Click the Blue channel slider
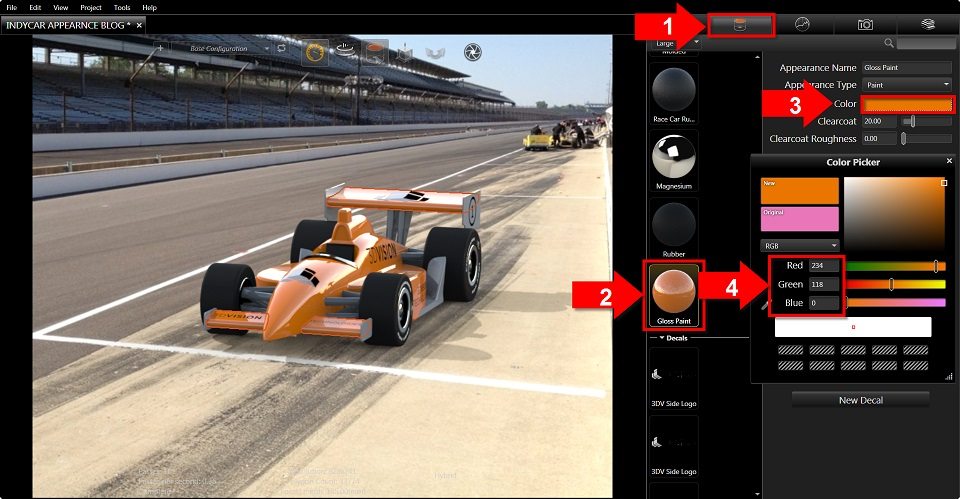 tap(896, 302)
